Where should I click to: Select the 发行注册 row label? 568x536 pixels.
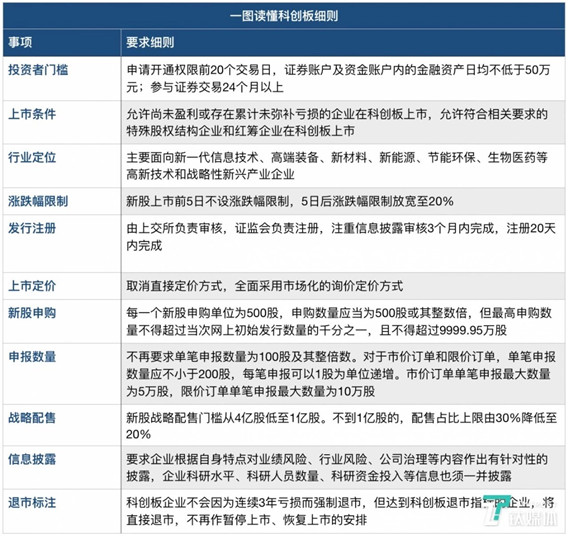click(x=32, y=228)
